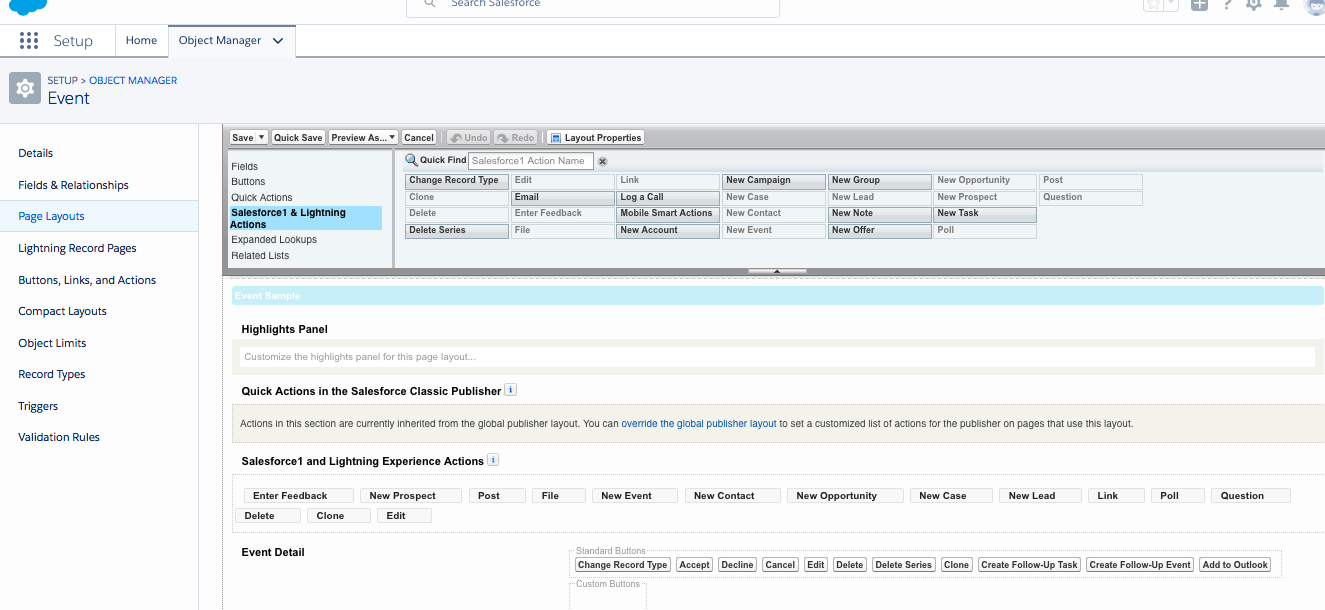Viewport: 1325px width, 610px height.
Task: Select Create Follow-Up Task standard button
Action: [x=1029, y=565]
